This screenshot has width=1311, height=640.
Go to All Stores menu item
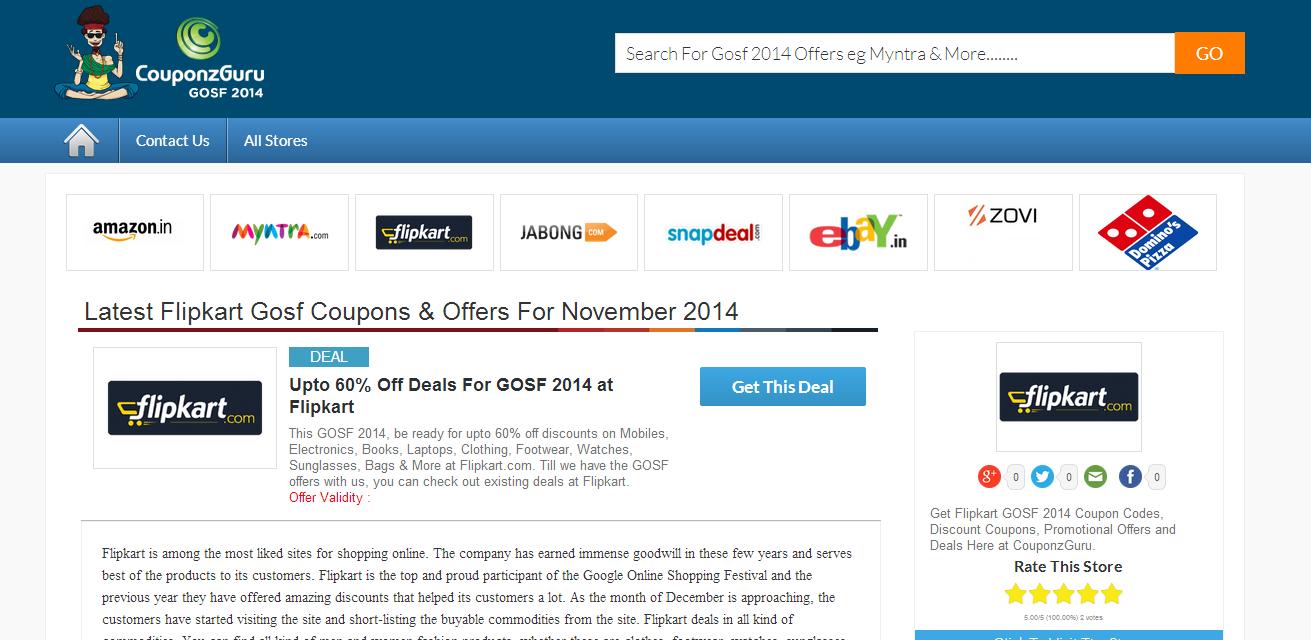[x=276, y=140]
